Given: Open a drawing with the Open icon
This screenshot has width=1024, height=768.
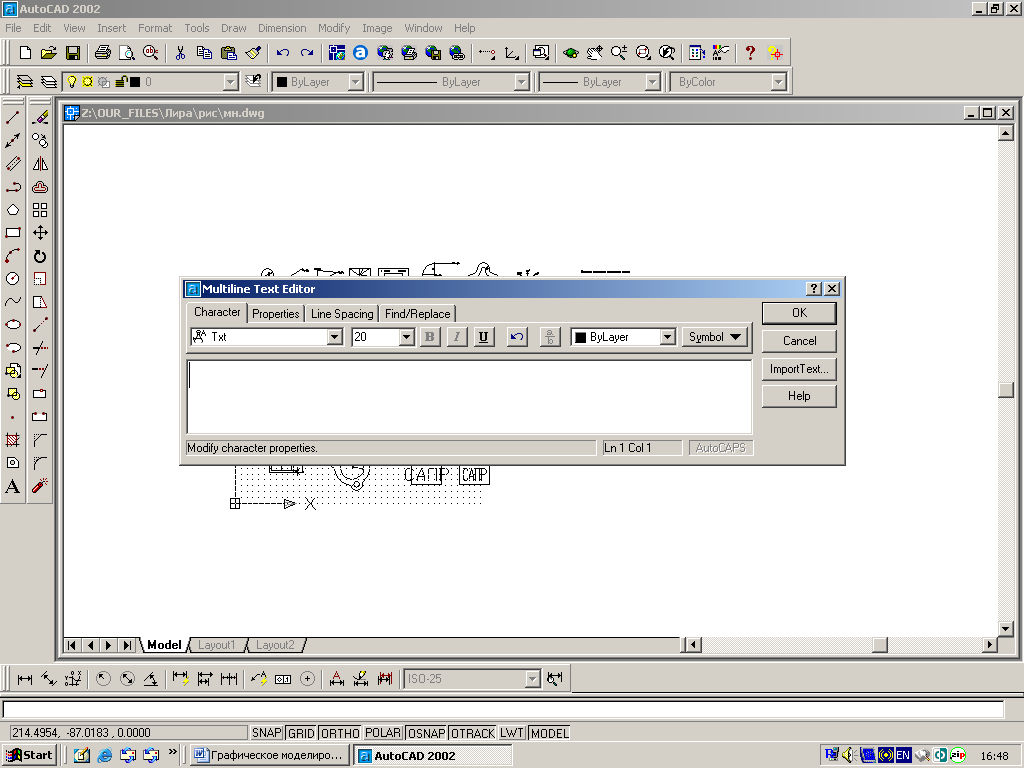Looking at the screenshot, I should tap(48, 53).
